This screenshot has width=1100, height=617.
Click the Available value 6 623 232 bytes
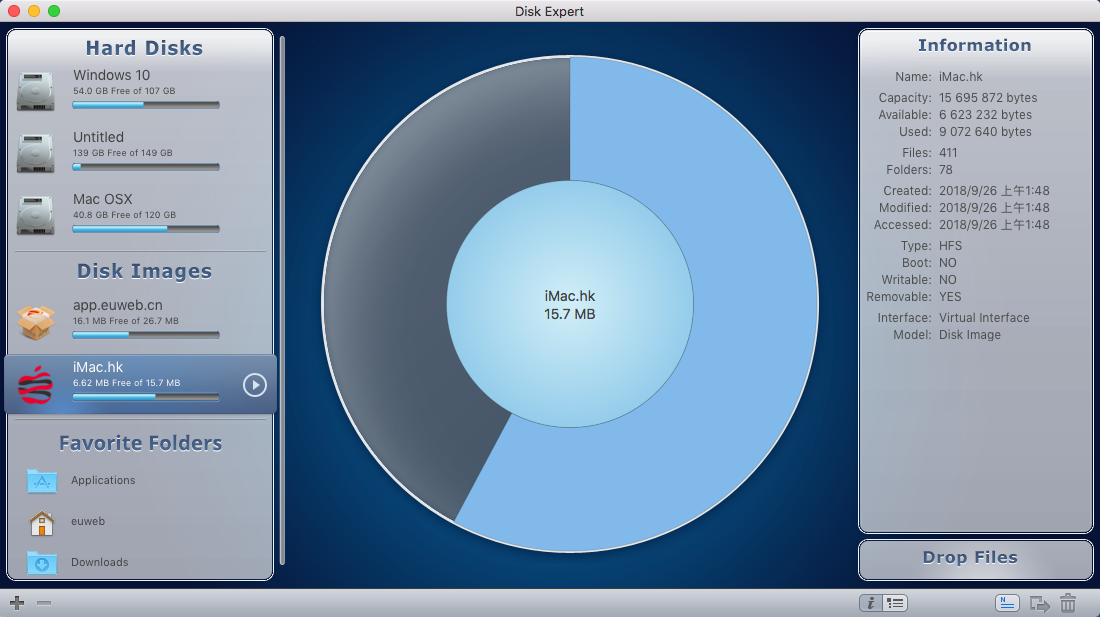tap(985, 114)
